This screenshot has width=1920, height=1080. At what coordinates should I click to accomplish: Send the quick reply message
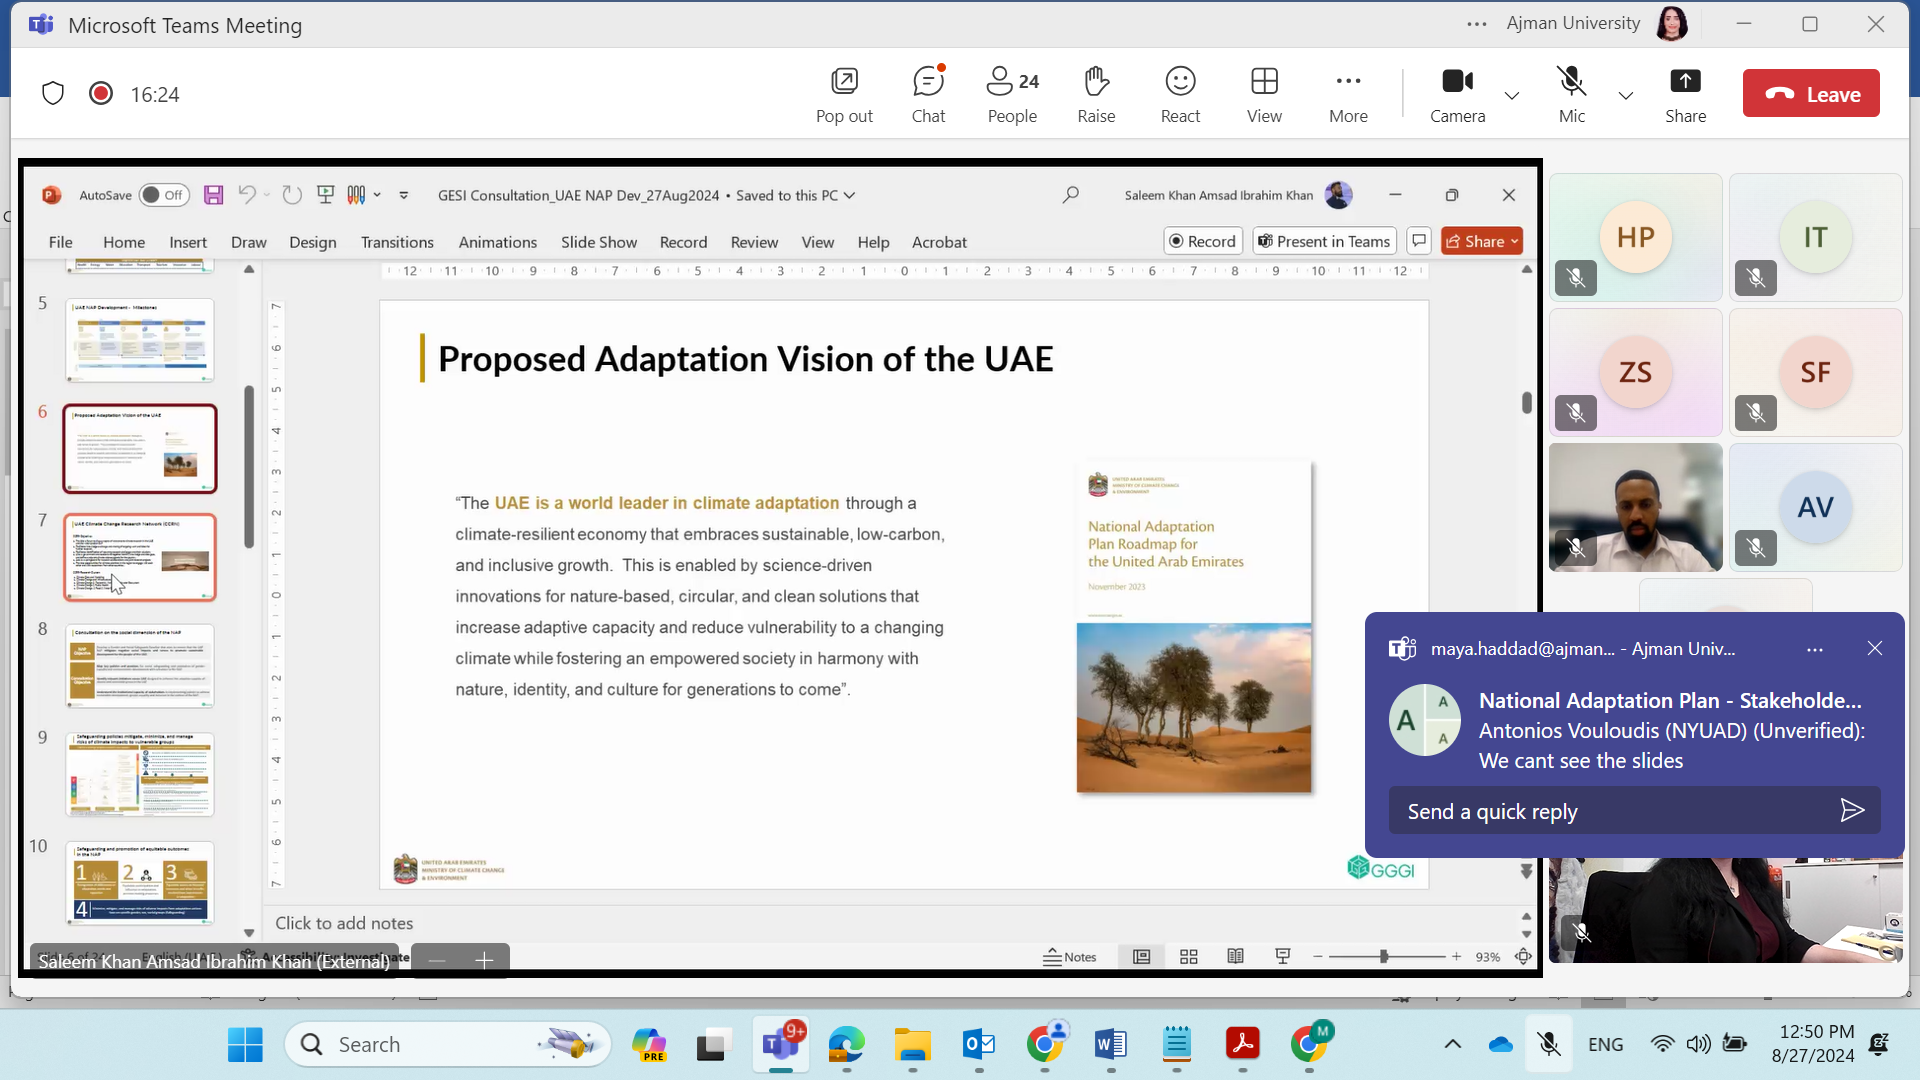click(x=1851, y=810)
